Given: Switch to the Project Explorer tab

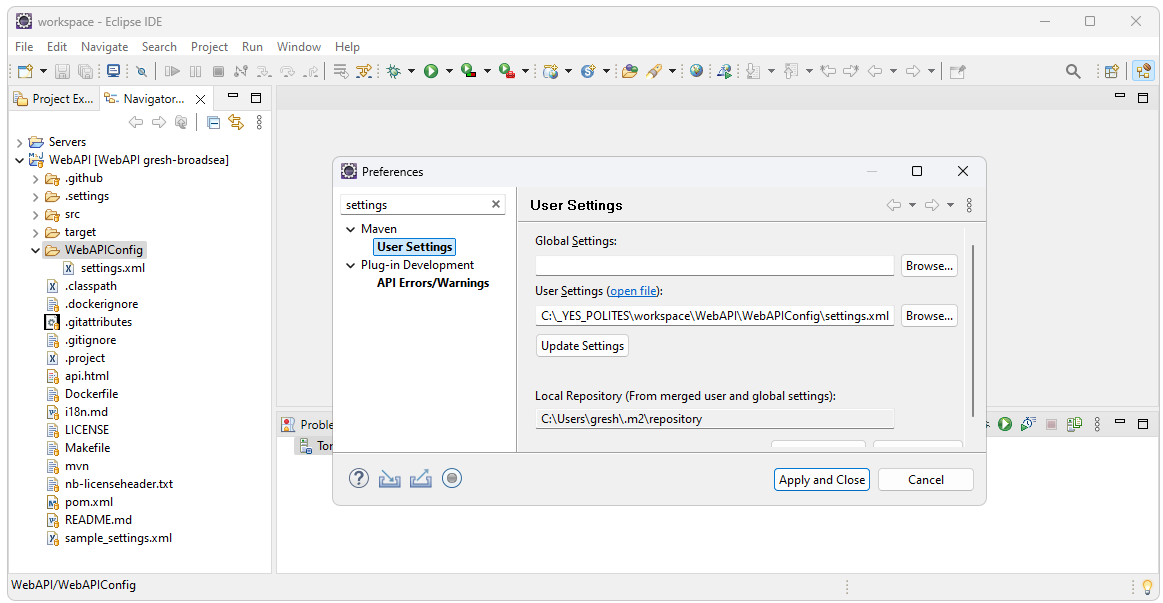Looking at the screenshot, I should pos(54,99).
